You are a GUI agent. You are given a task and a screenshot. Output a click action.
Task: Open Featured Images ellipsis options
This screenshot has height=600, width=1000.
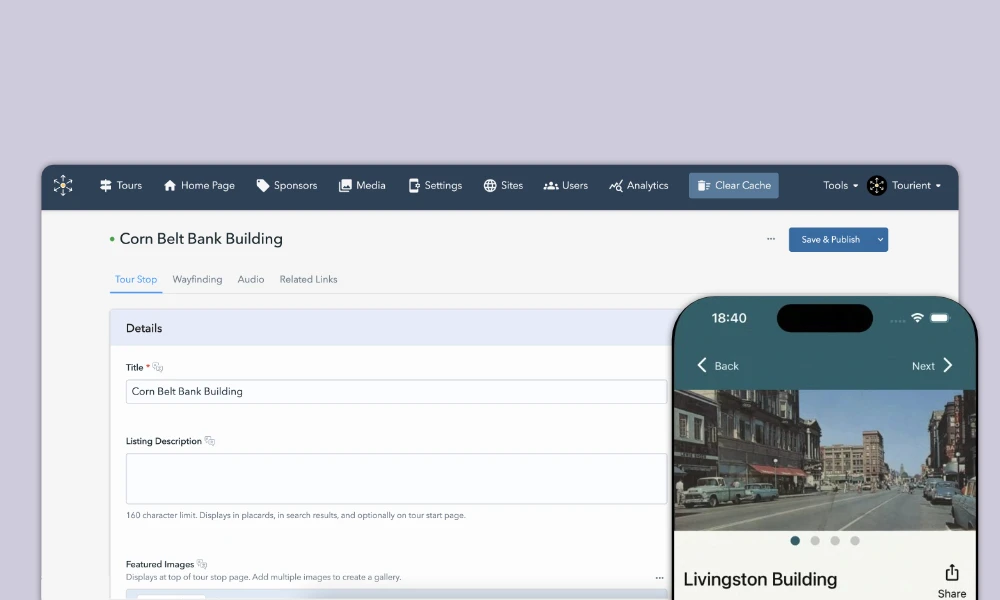(659, 578)
